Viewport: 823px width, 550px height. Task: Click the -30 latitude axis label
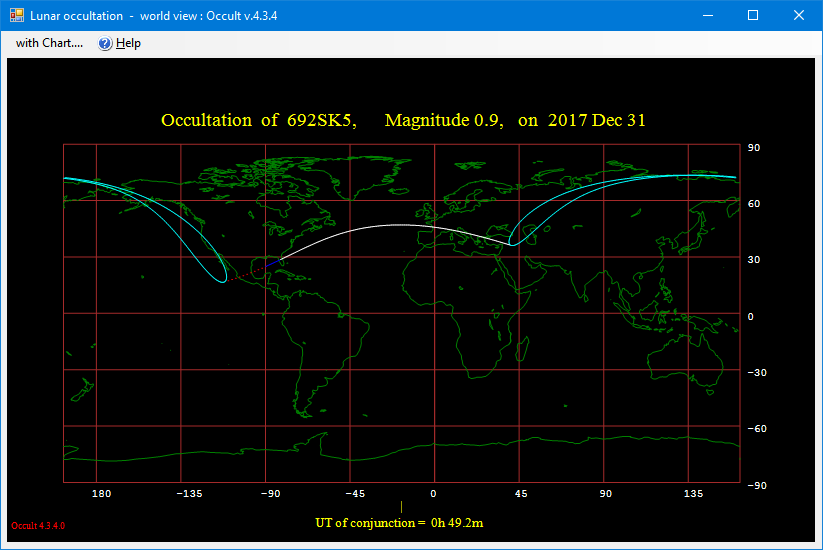[757, 373]
